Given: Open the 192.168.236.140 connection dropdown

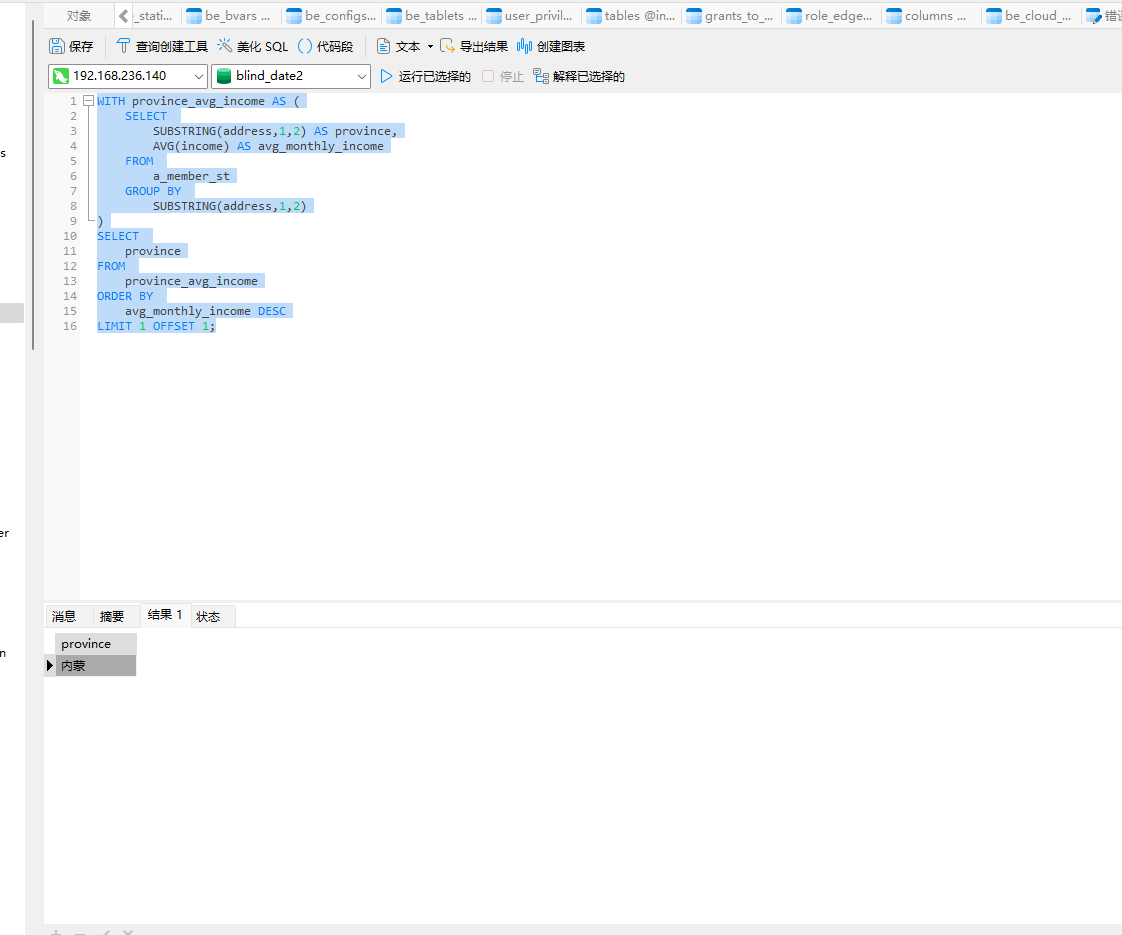Looking at the screenshot, I should click(x=198, y=76).
